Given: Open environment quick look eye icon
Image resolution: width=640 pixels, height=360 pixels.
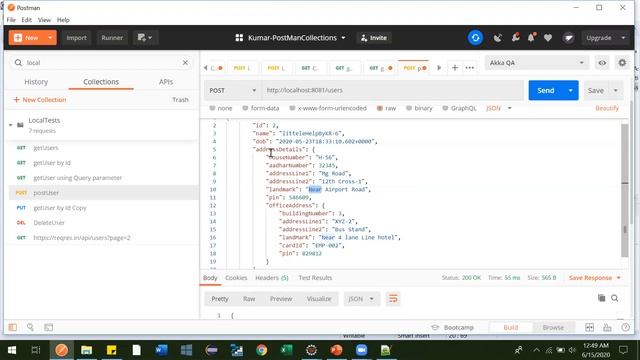Looking at the screenshot, I should click(602, 63).
